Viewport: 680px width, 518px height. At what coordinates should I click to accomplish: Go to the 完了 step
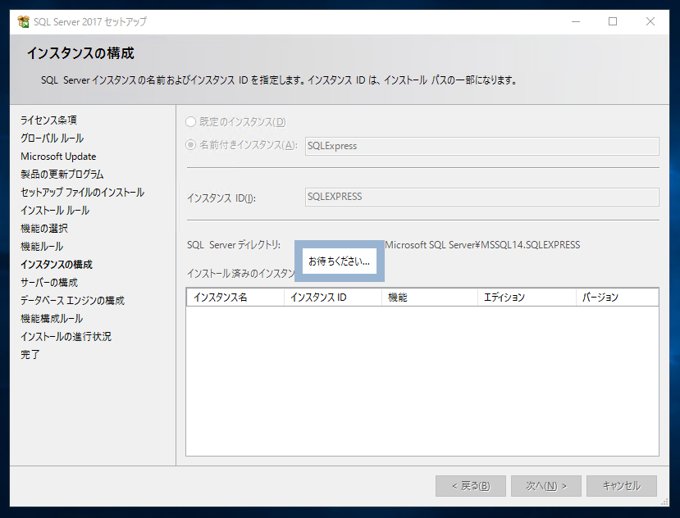click(30, 354)
